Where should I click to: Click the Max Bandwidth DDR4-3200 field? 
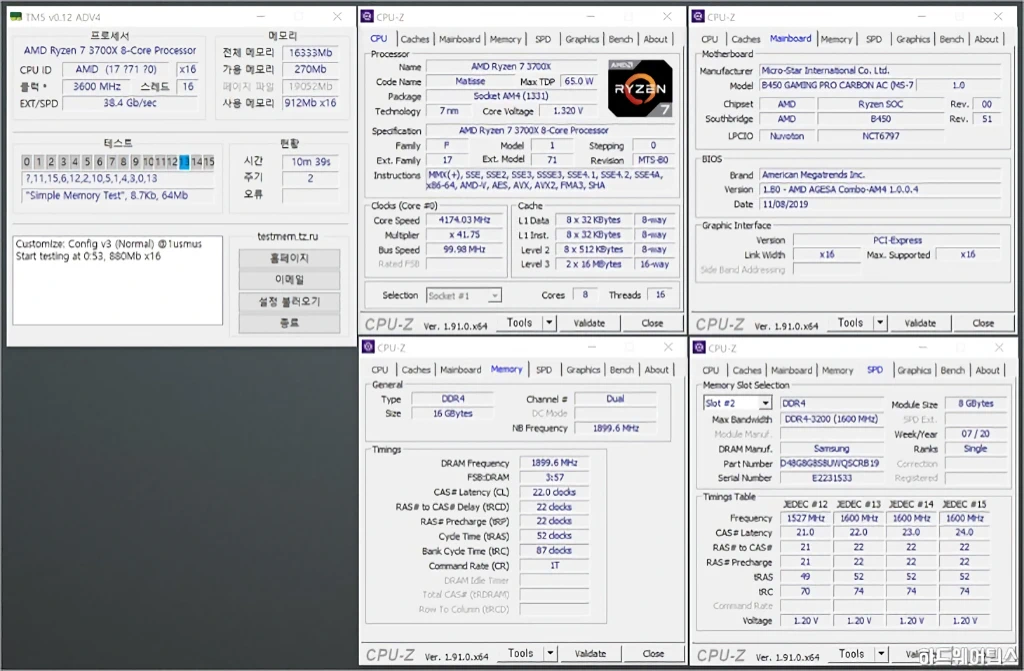pyautogui.click(x=831, y=419)
